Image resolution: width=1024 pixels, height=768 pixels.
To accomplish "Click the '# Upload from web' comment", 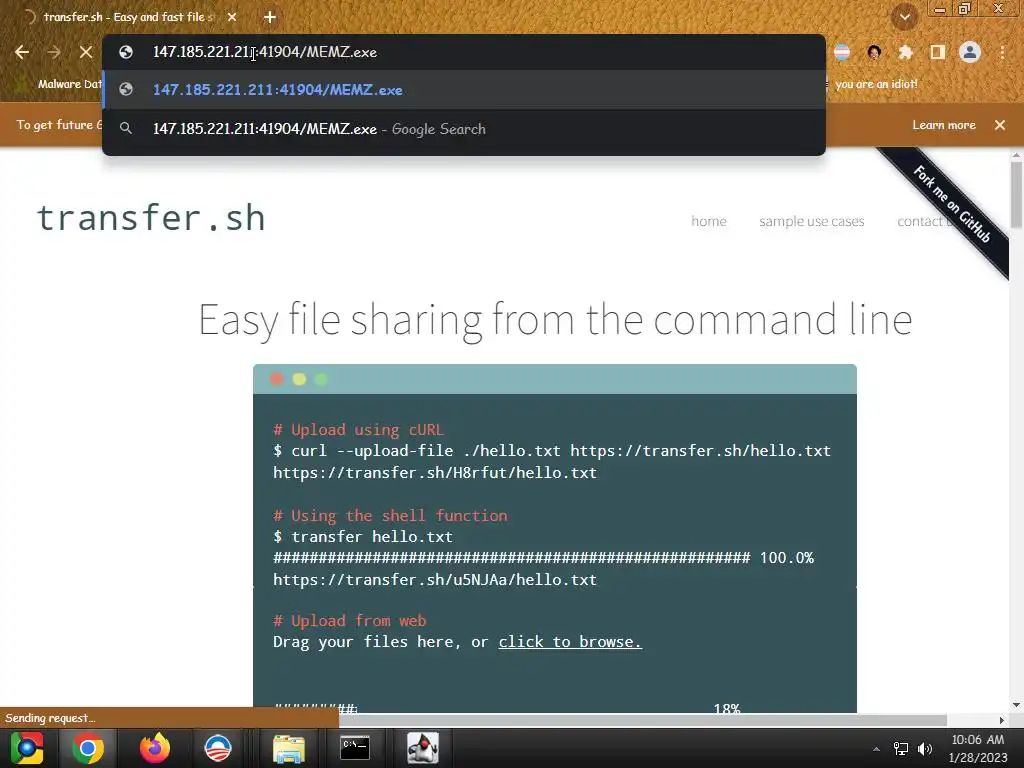I will 349,620.
